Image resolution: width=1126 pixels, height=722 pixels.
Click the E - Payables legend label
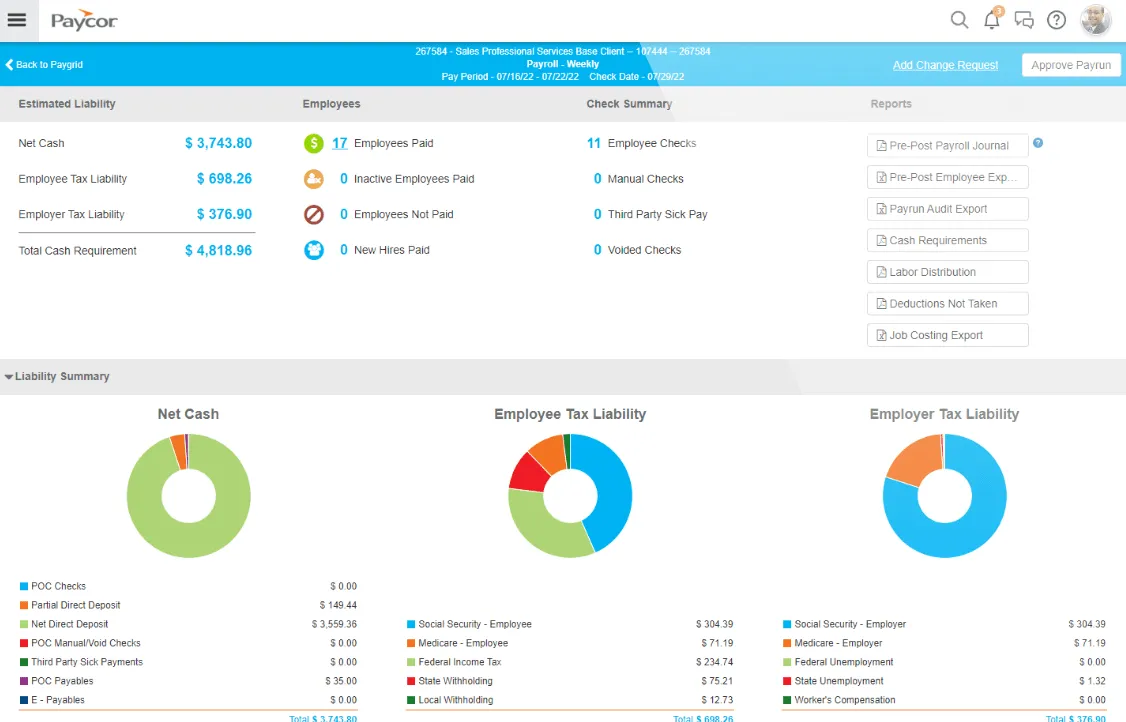point(57,700)
